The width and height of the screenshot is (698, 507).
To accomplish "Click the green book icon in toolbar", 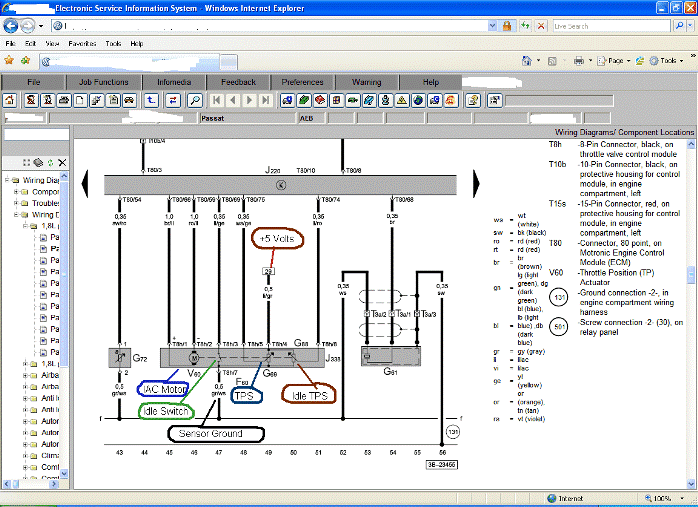I will (304, 100).
